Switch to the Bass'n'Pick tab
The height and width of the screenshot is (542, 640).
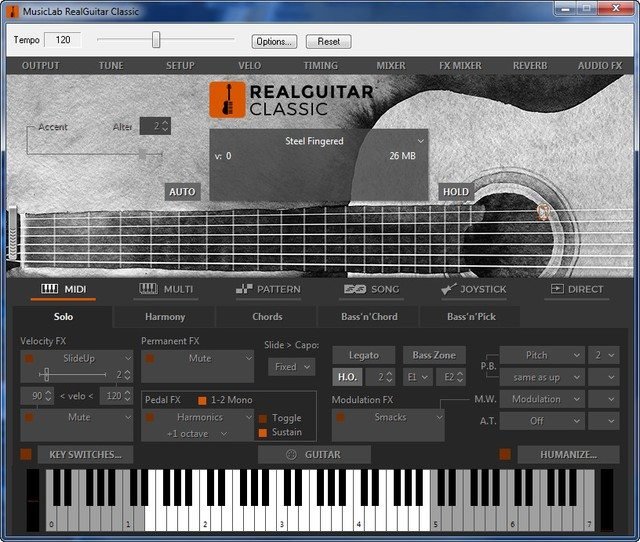click(x=471, y=317)
